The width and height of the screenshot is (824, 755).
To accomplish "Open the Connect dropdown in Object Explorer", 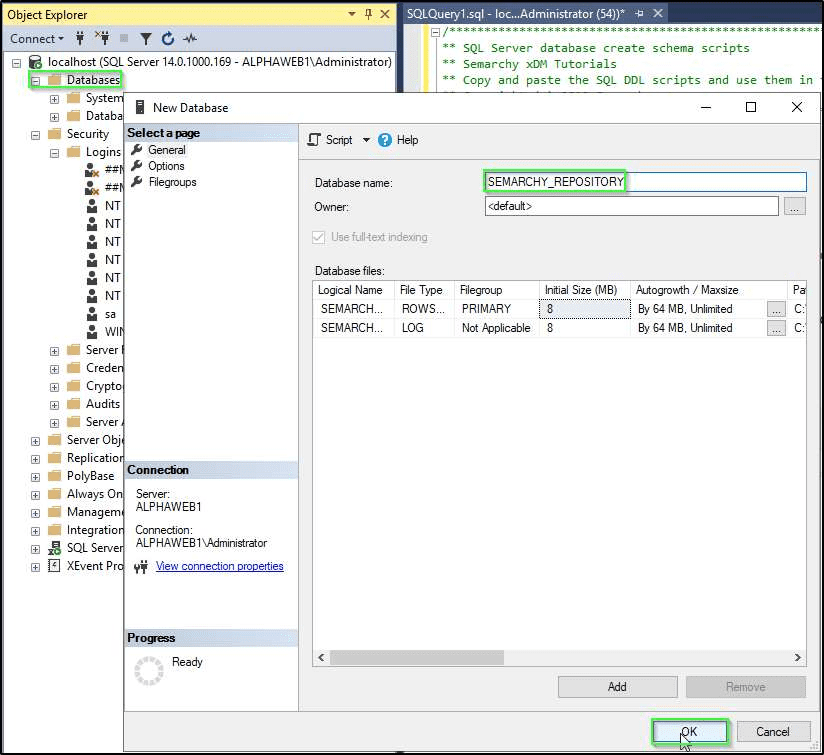I will [37, 38].
